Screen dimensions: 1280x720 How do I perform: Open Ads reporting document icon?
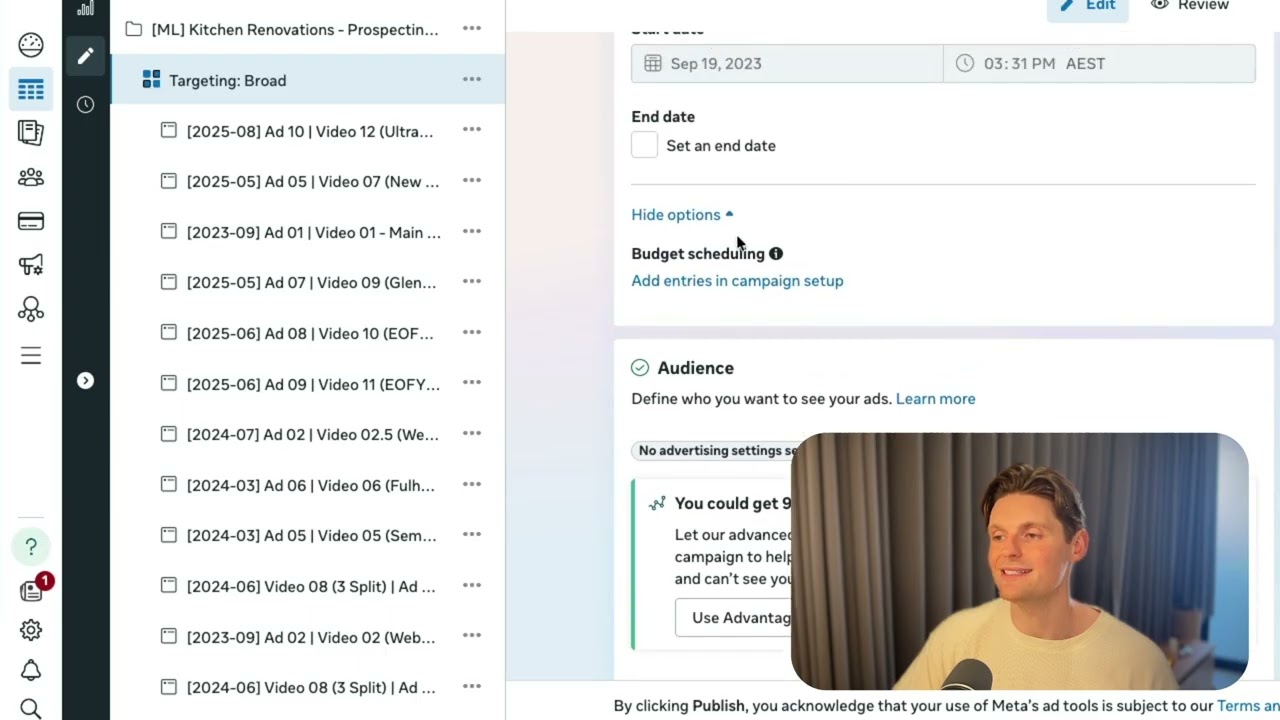pyautogui.click(x=31, y=132)
